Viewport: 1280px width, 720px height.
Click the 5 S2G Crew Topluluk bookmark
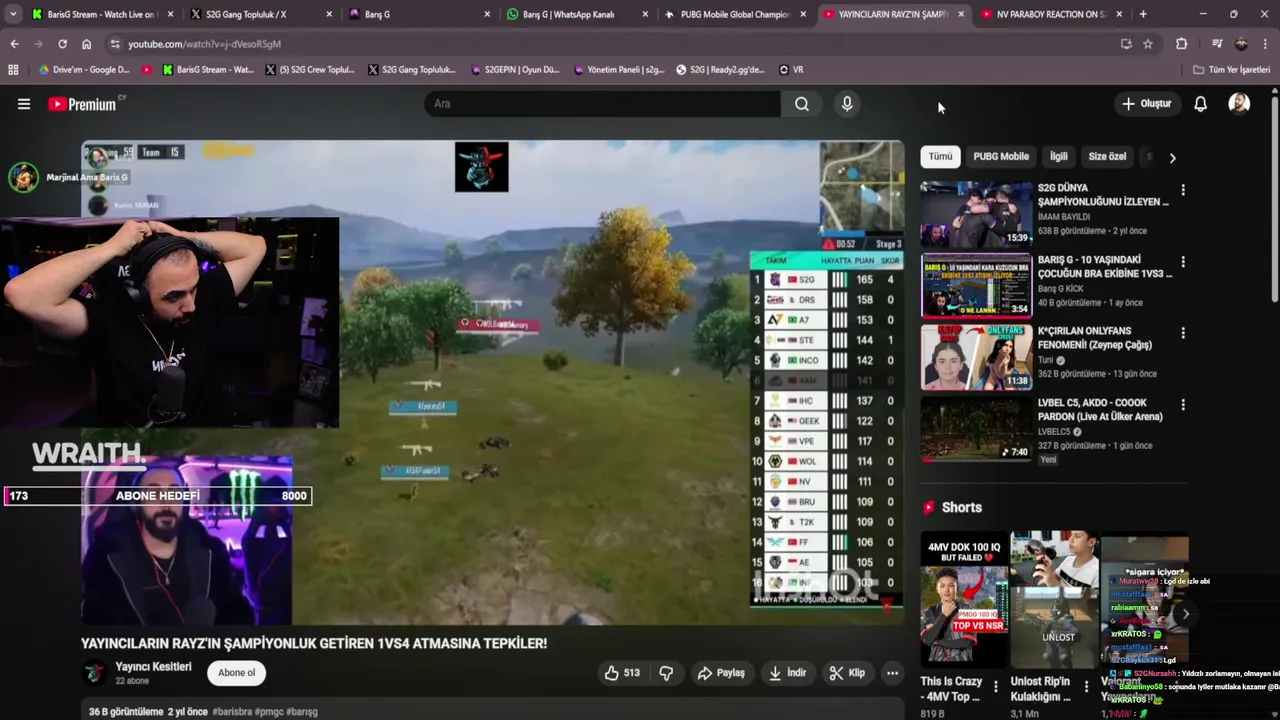(310, 70)
